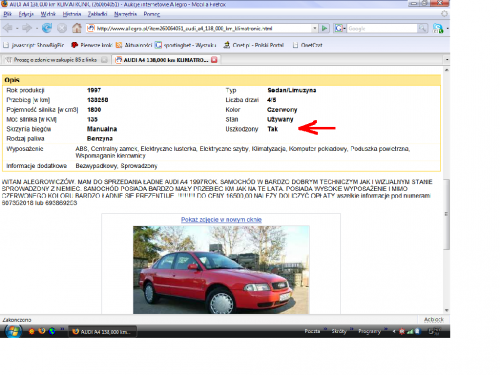Open the Onet.pl - Polski Portal bookmark
This screenshot has width=500, height=375.
pos(254,45)
